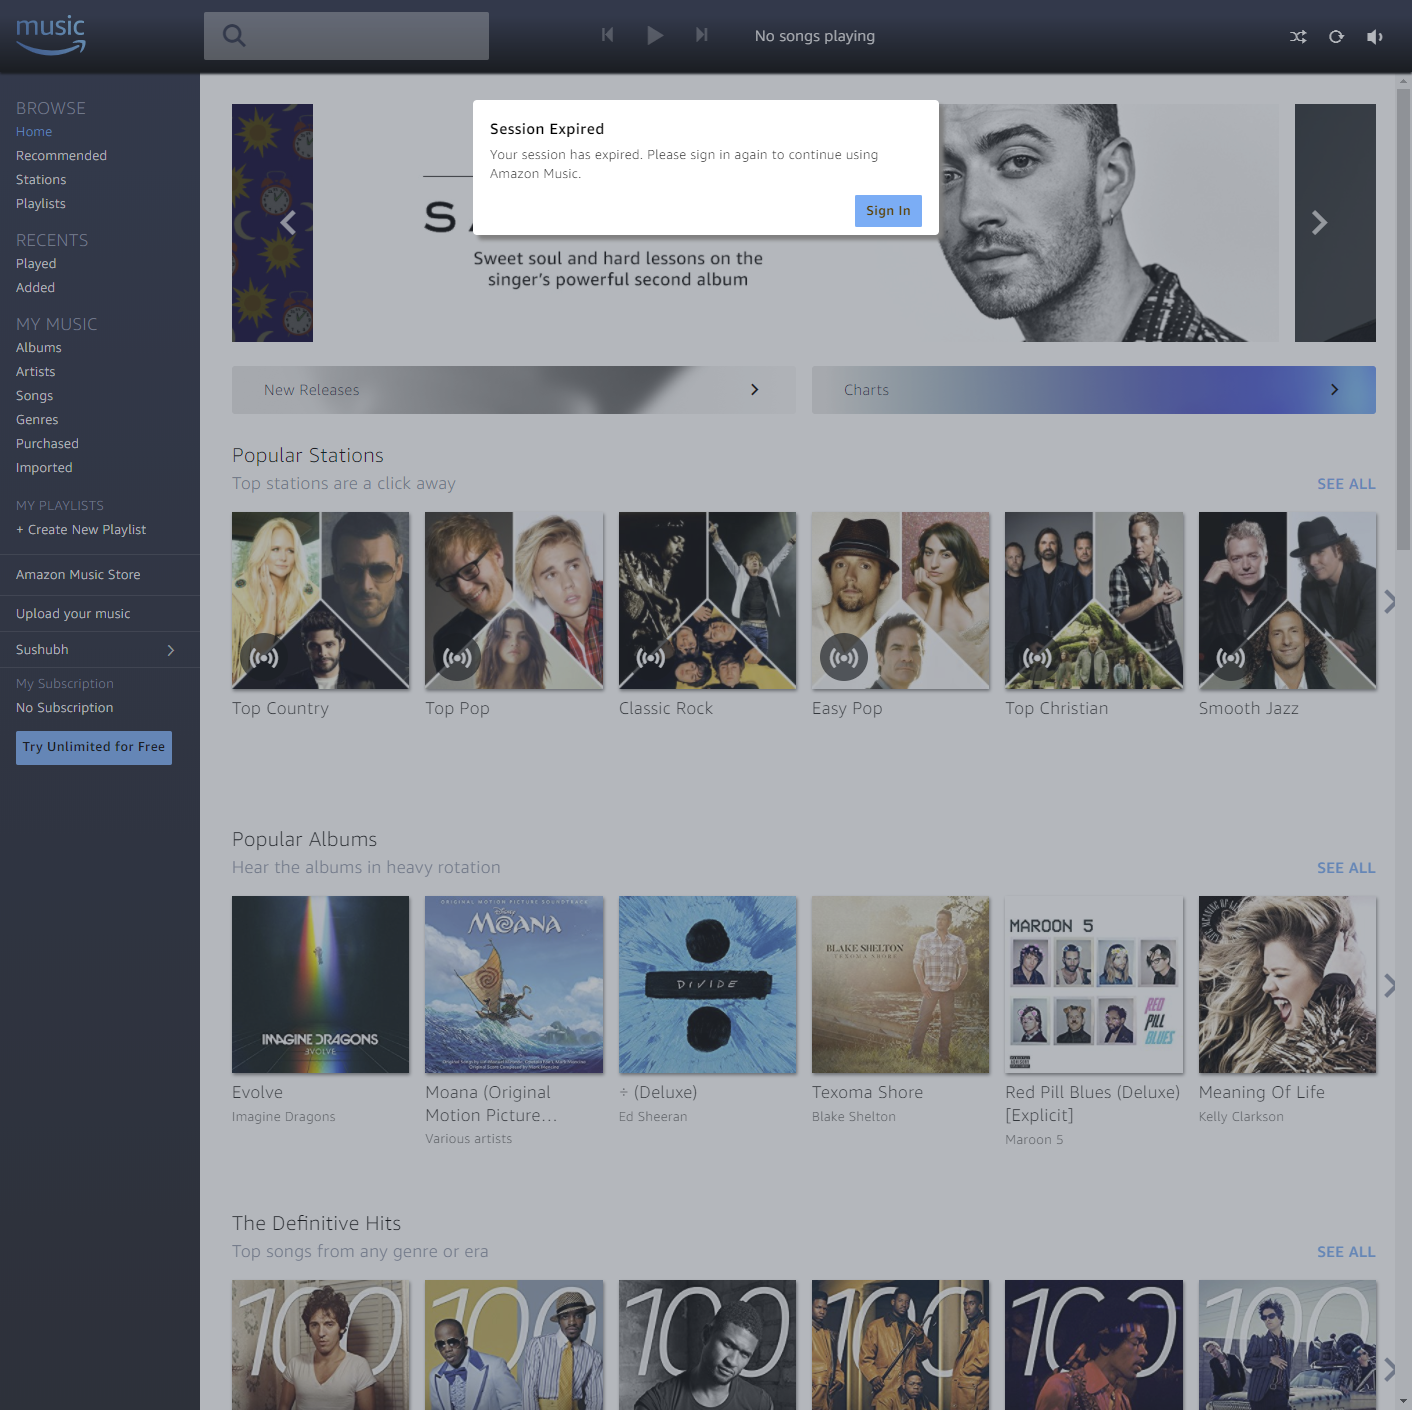Open the Texoma Shore album cover
The width and height of the screenshot is (1412, 1410).
900,985
